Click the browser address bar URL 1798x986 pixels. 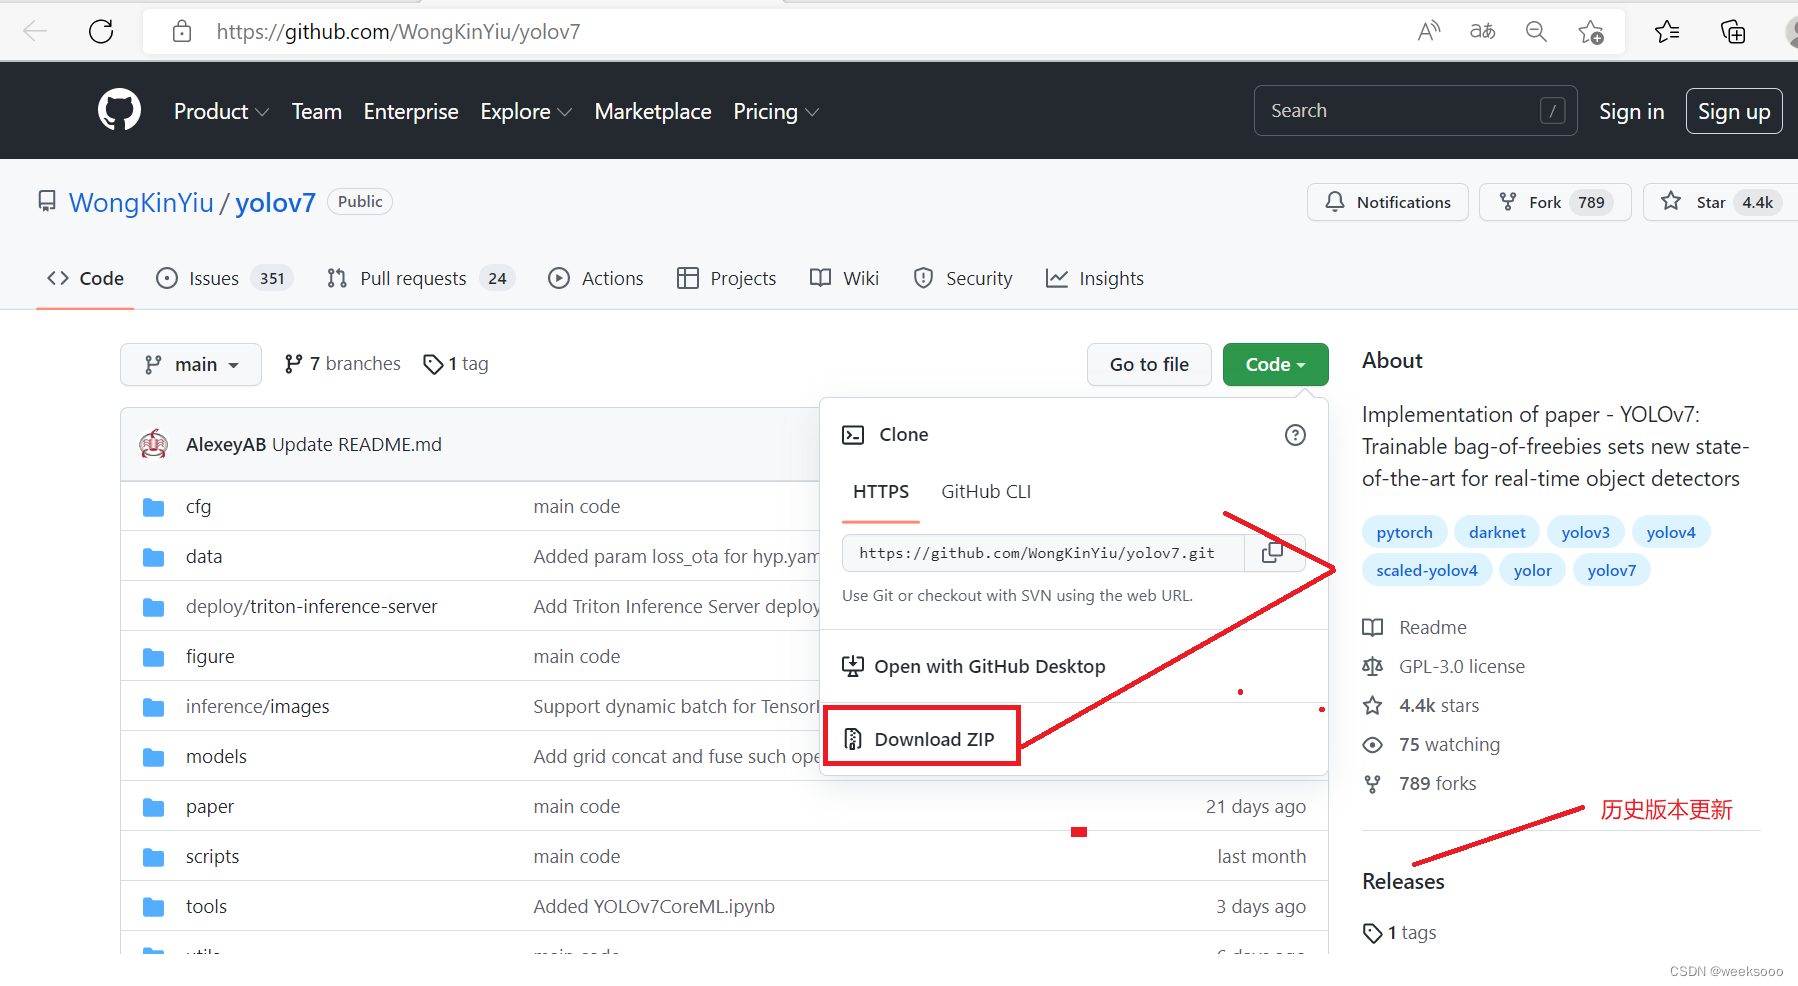point(398,31)
